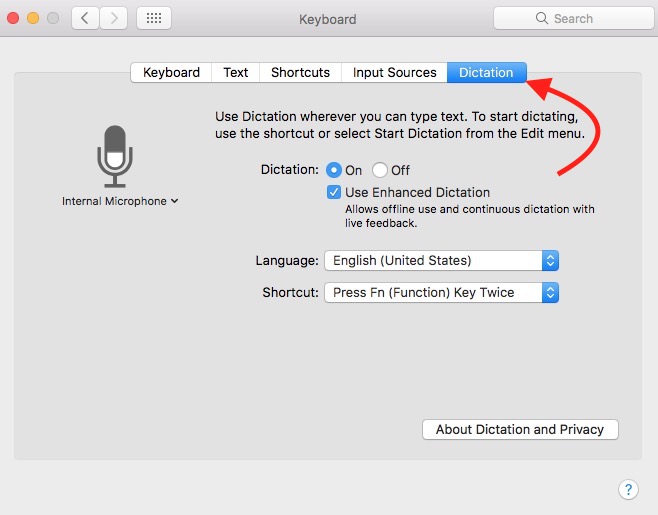The width and height of the screenshot is (658, 515).
Task: Open the Text tab
Action: point(236,72)
